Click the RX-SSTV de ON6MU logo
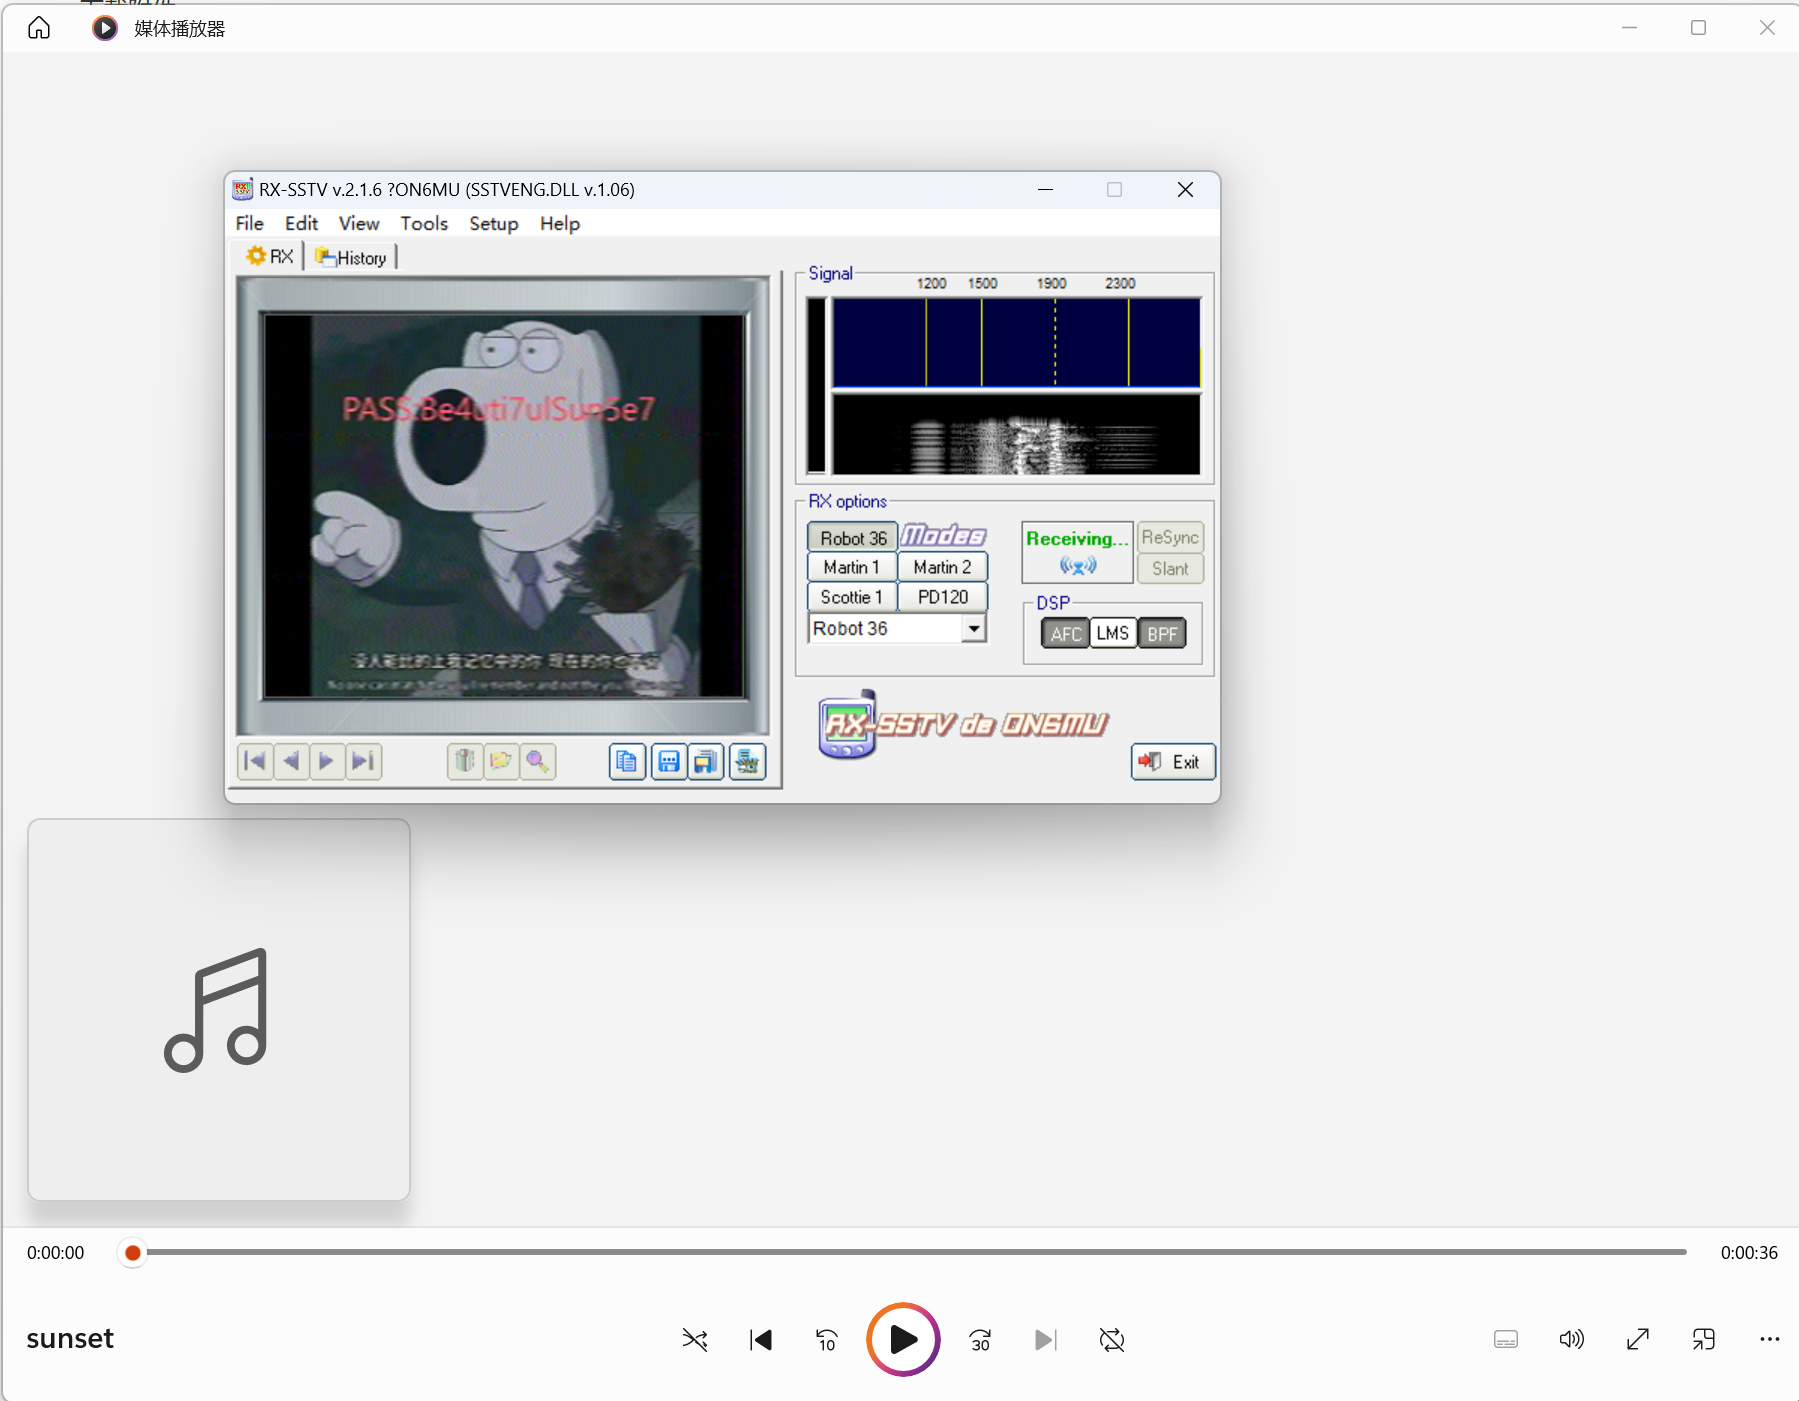Viewport: 1799px width, 1401px height. 963,724
